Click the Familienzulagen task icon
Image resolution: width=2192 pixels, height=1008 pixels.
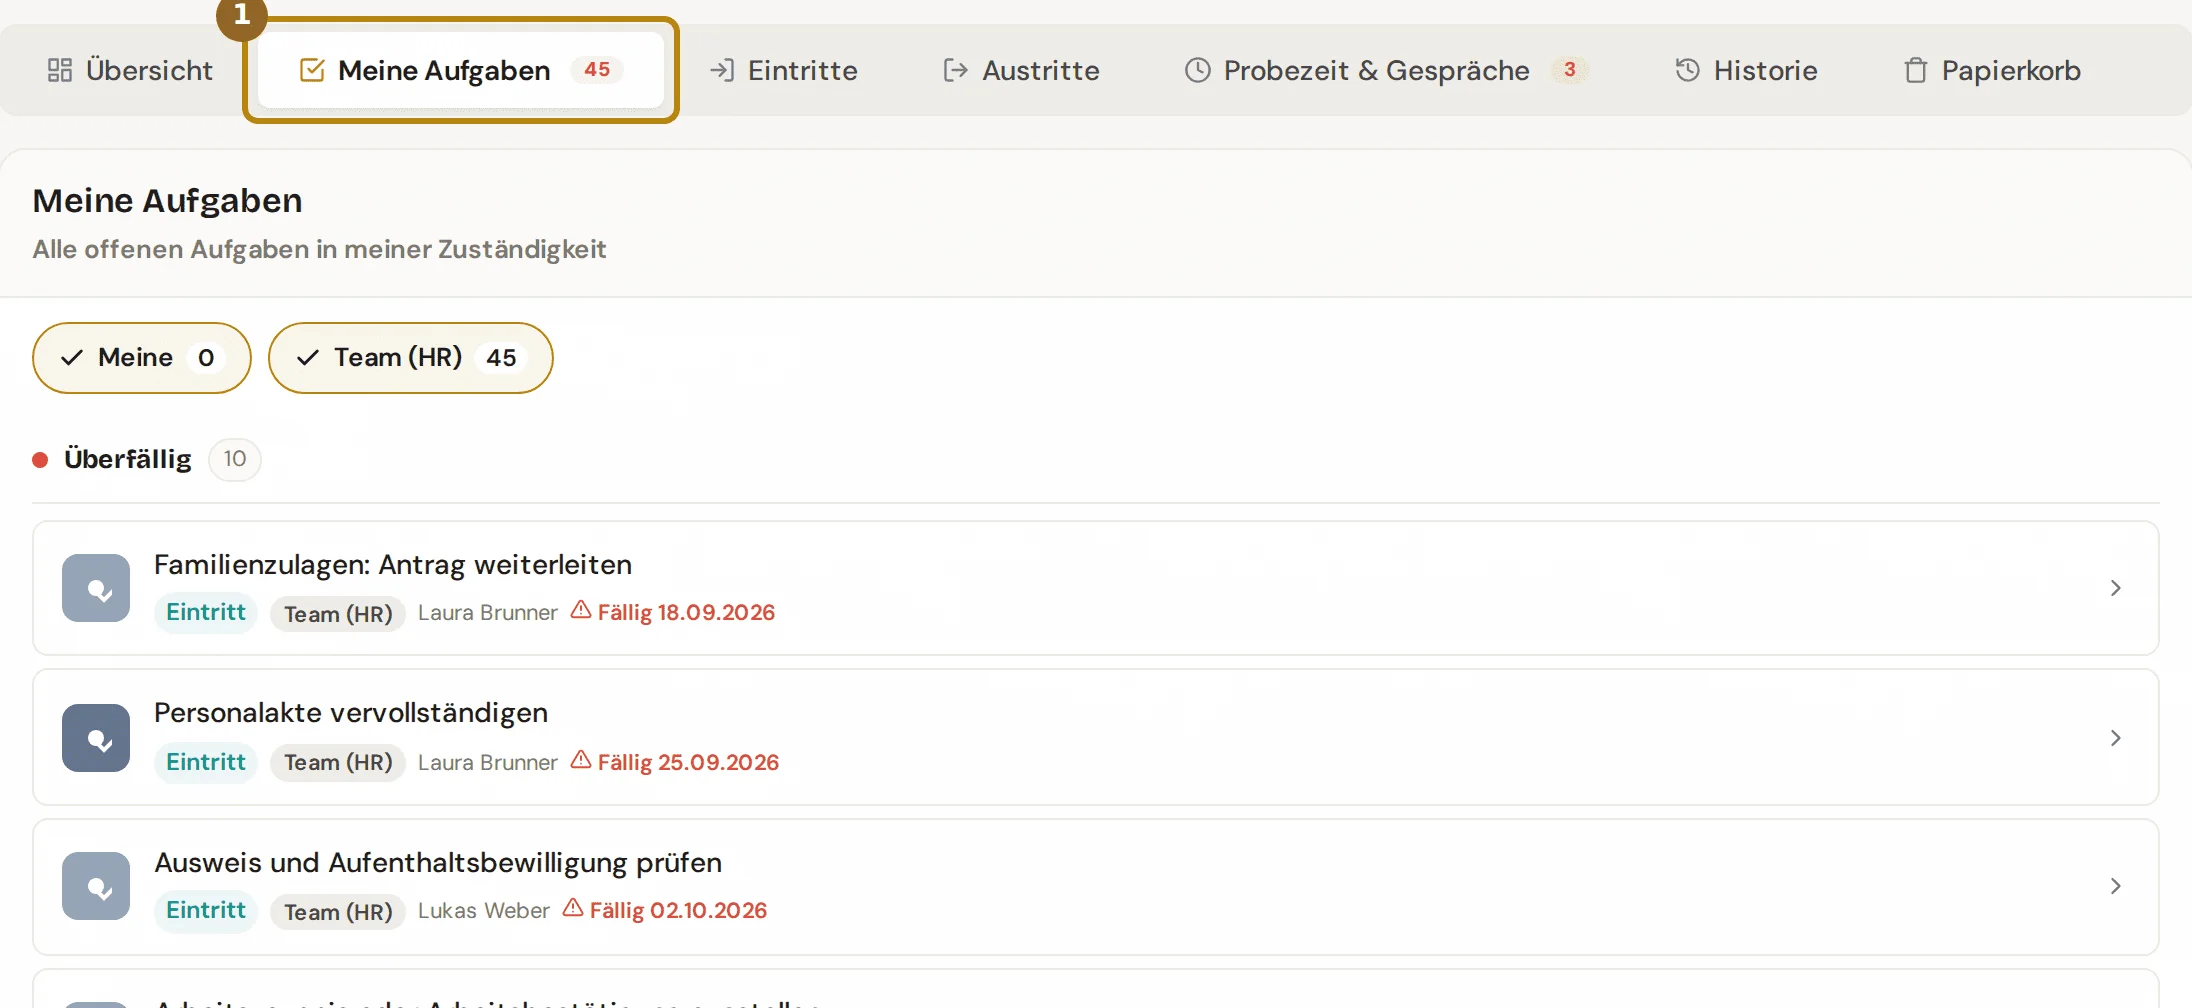[96, 588]
